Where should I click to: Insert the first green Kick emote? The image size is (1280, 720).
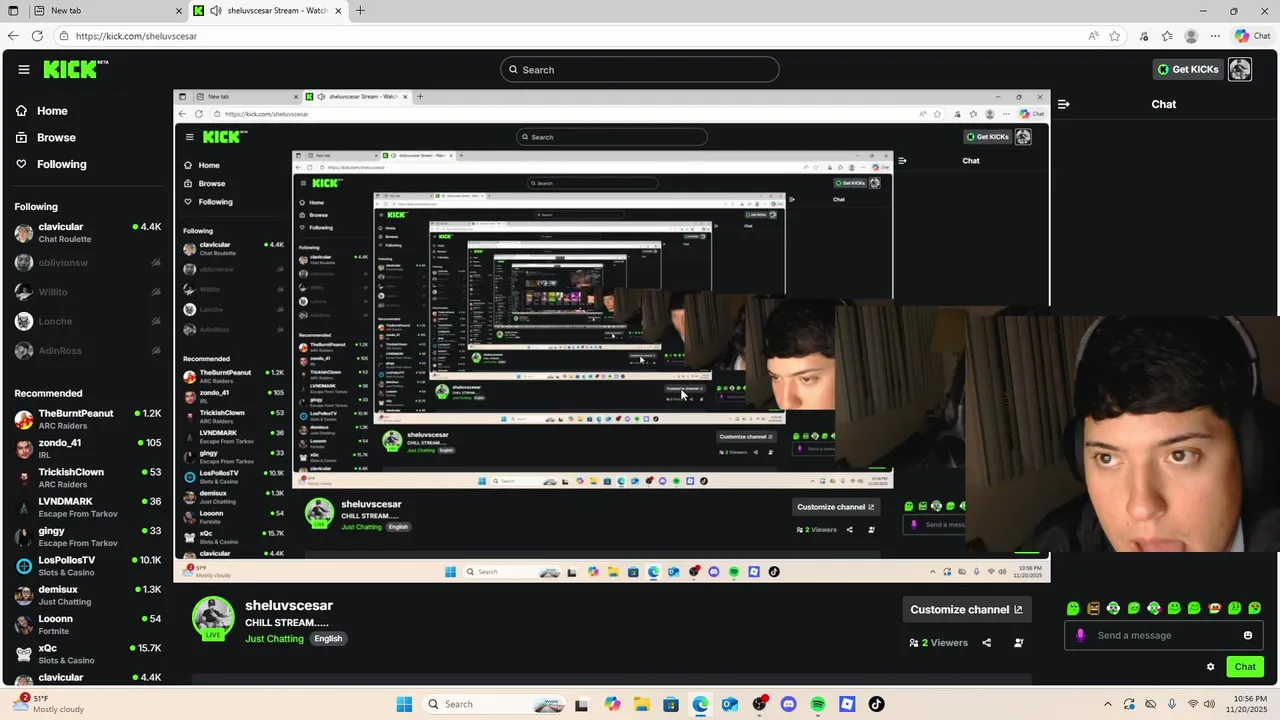(1073, 608)
